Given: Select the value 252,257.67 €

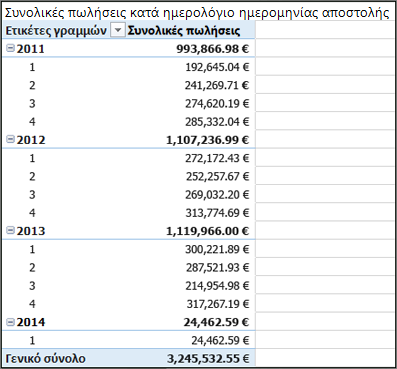Looking at the screenshot, I should (x=217, y=176).
